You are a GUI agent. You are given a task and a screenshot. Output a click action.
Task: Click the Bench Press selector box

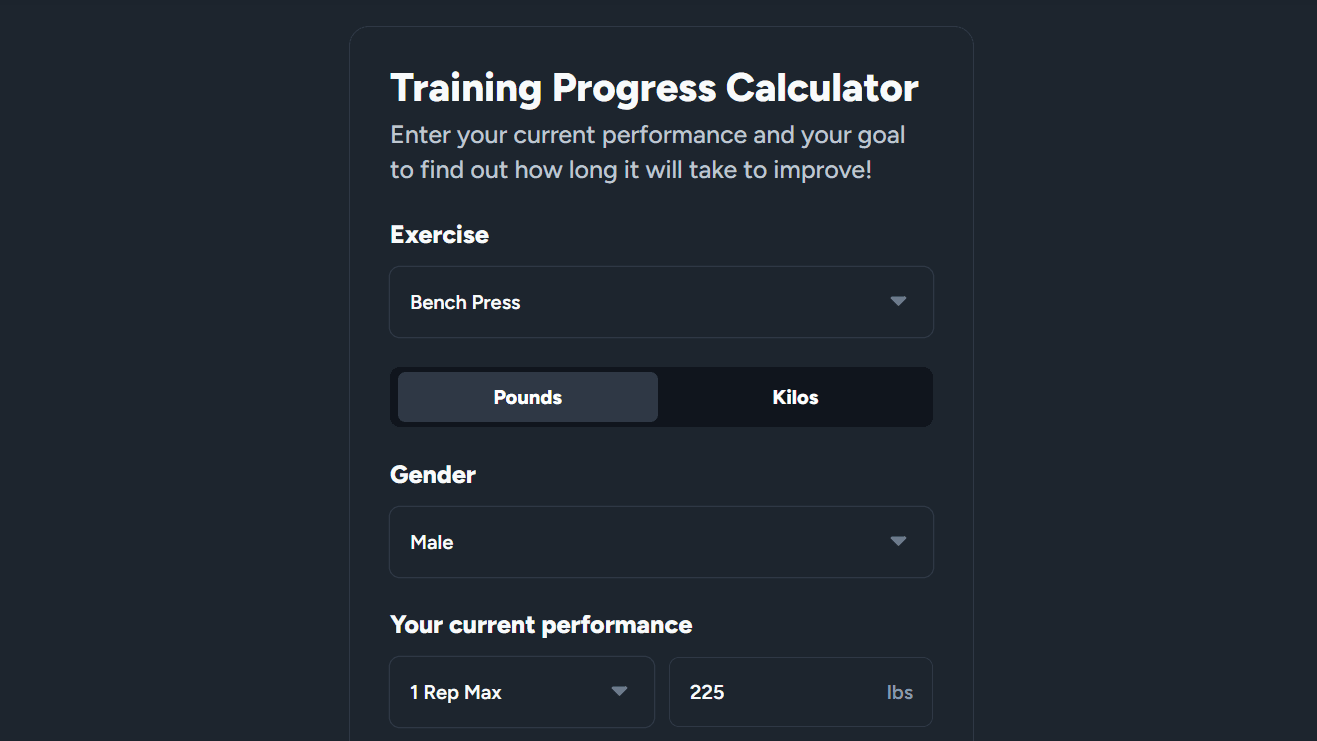click(x=661, y=301)
